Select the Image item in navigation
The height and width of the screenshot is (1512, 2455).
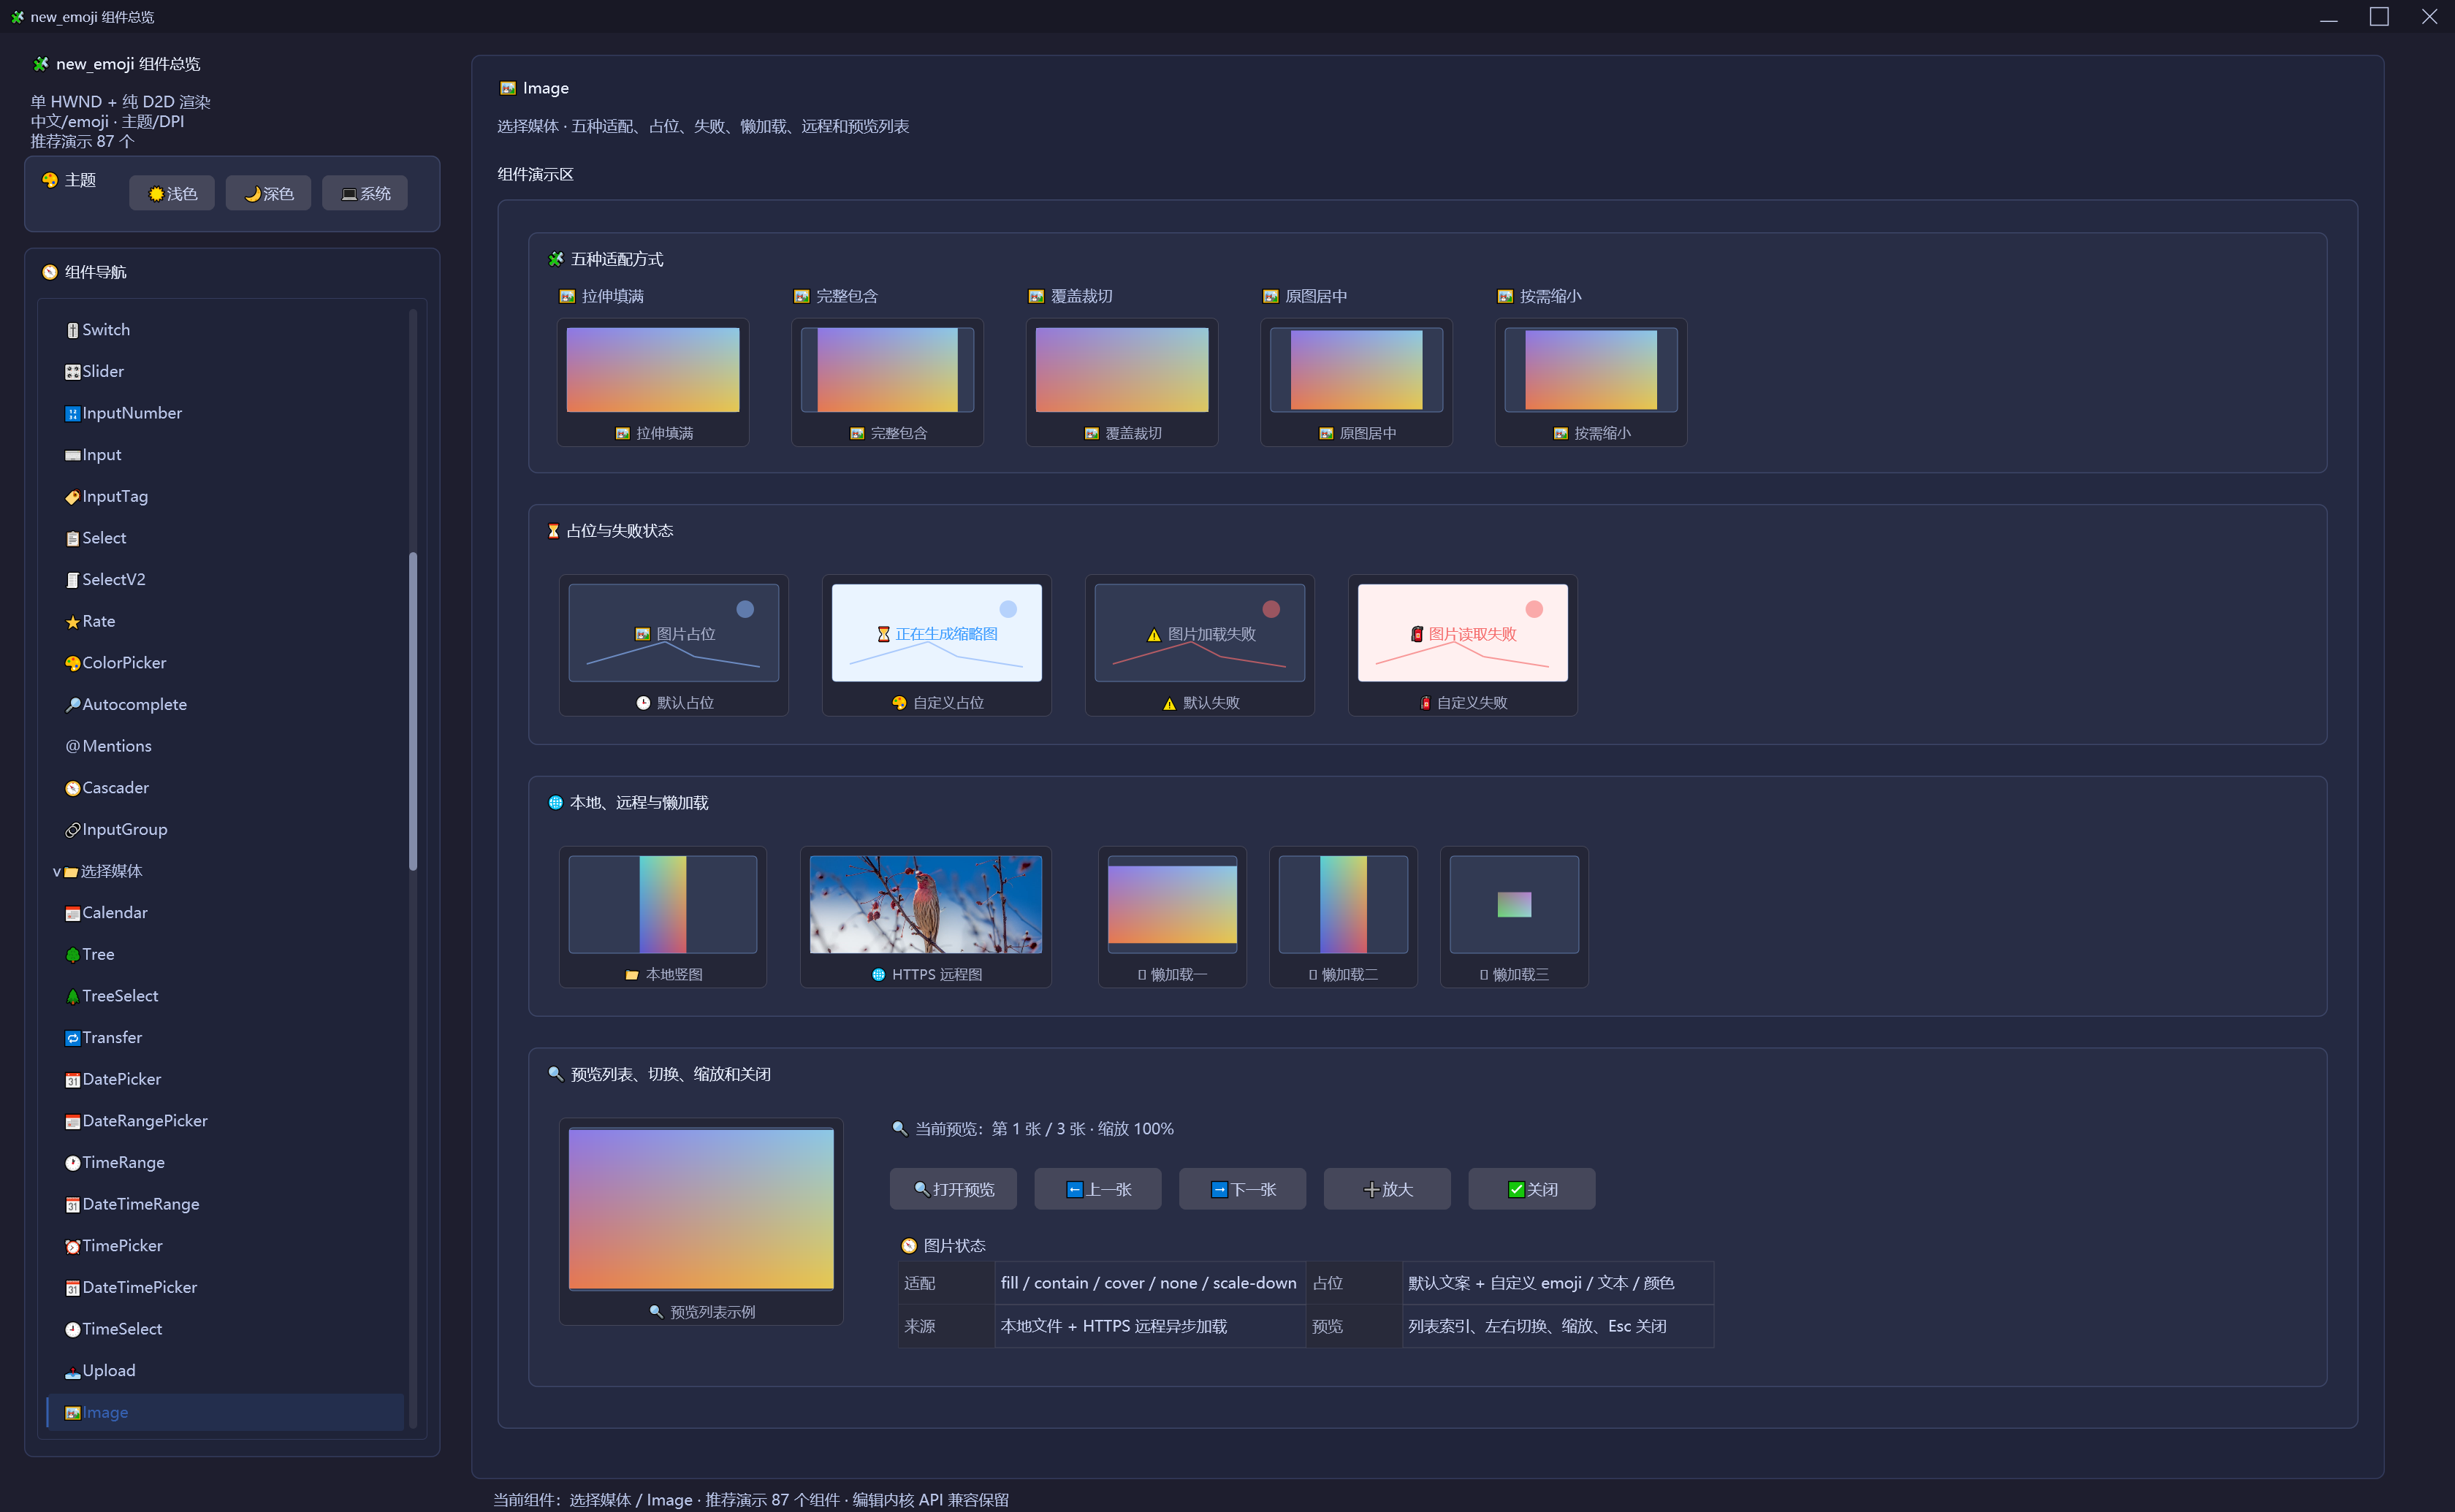click(x=225, y=1412)
